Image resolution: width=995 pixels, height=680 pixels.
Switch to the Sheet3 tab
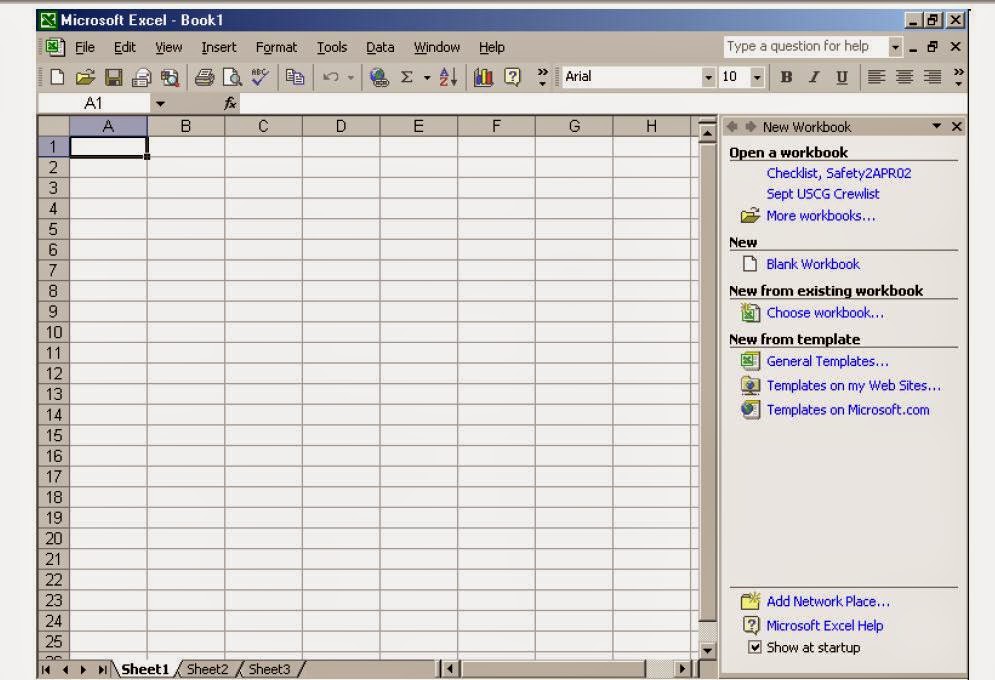point(269,669)
